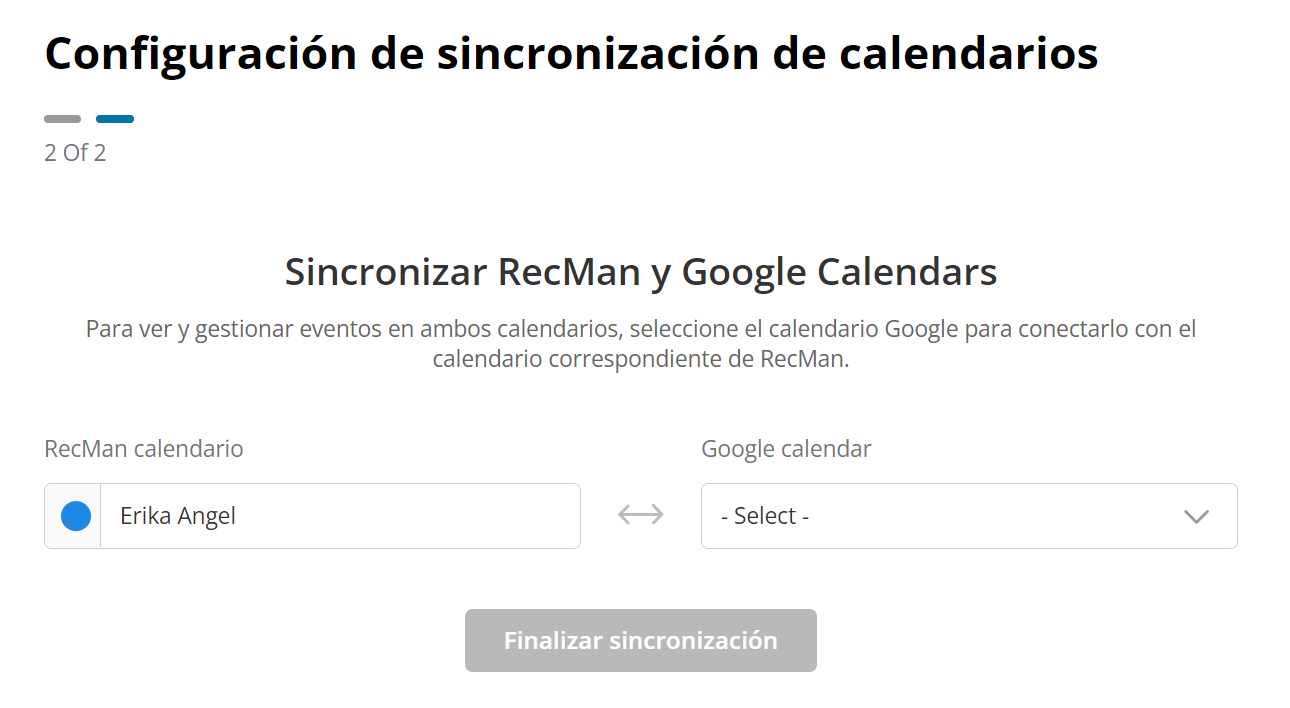The height and width of the screenshot is (708, 1290).
Task: Click the 'Erika Angel' name text
Action: [x=178, y=516]
